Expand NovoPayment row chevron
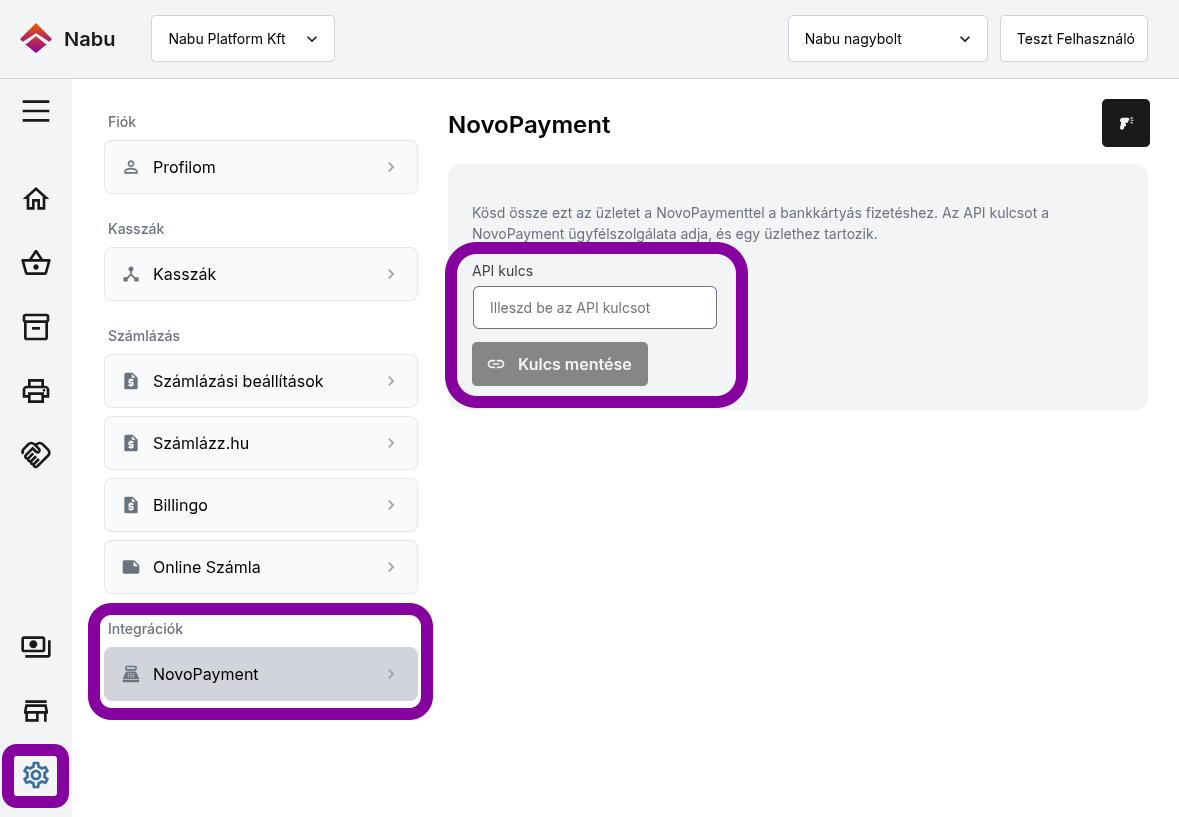 pos(391,674)
